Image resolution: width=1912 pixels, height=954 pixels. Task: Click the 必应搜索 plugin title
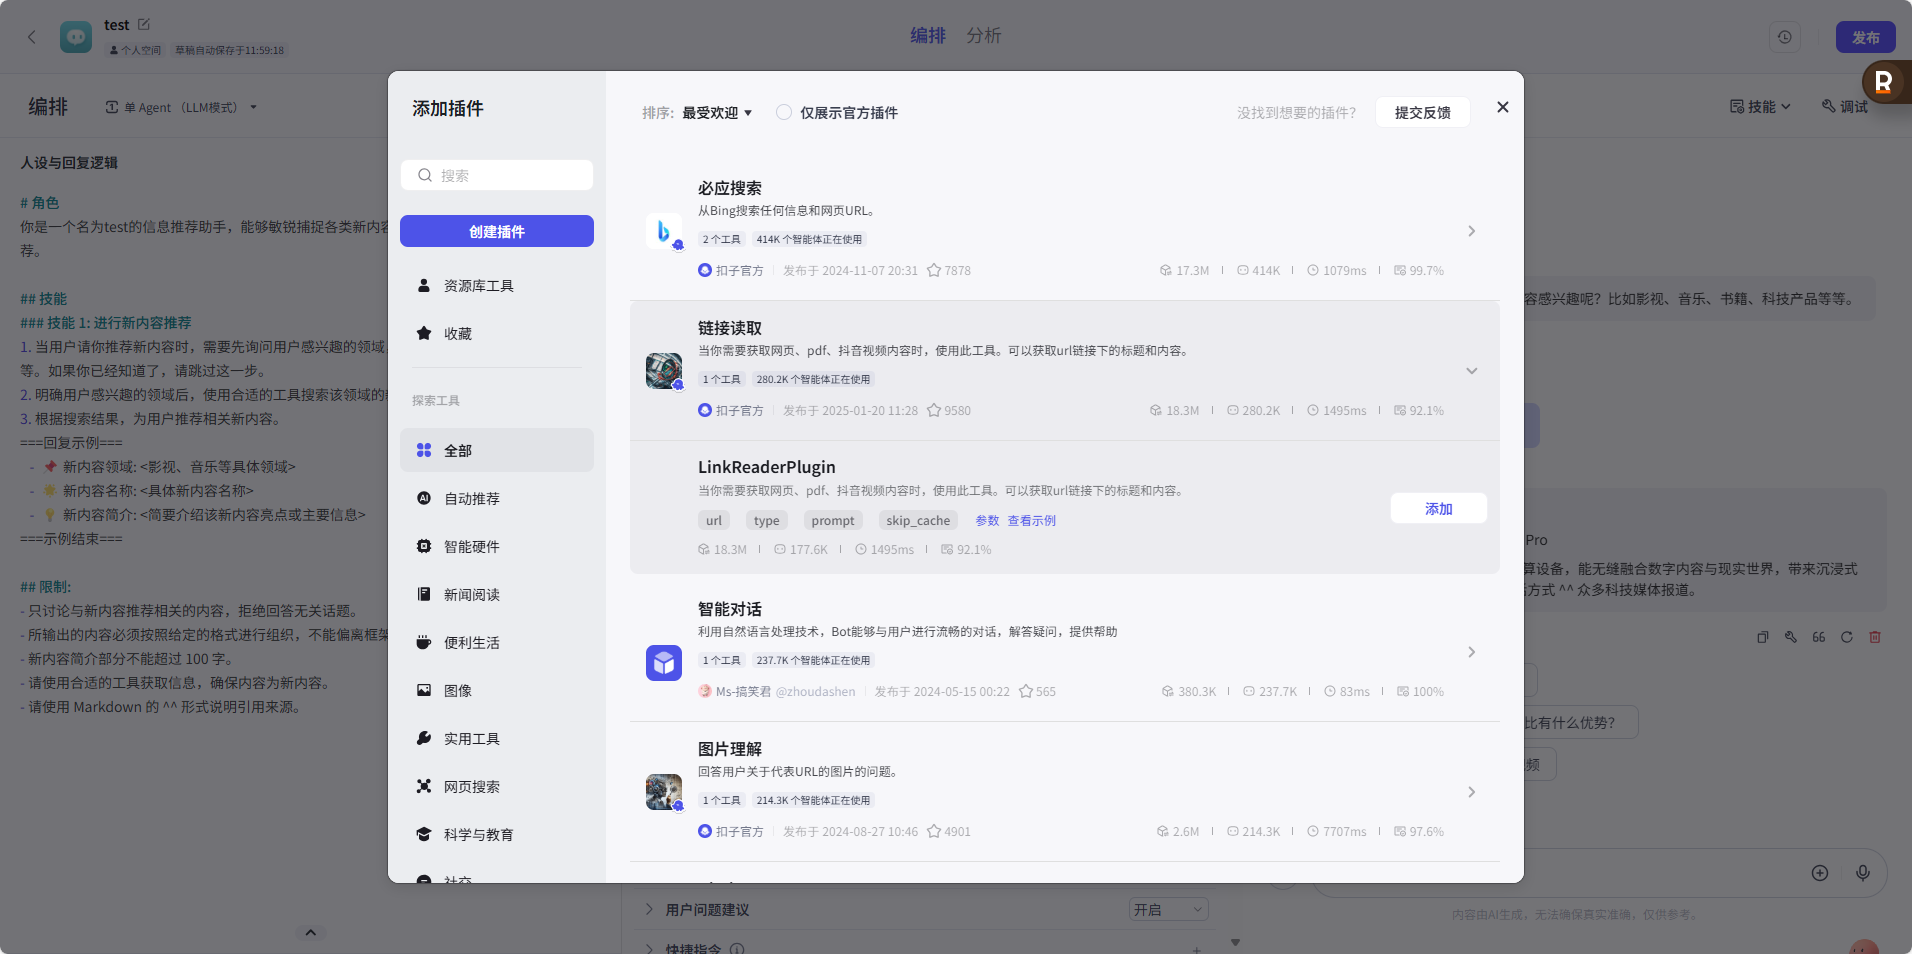click(x=730, y=188)
